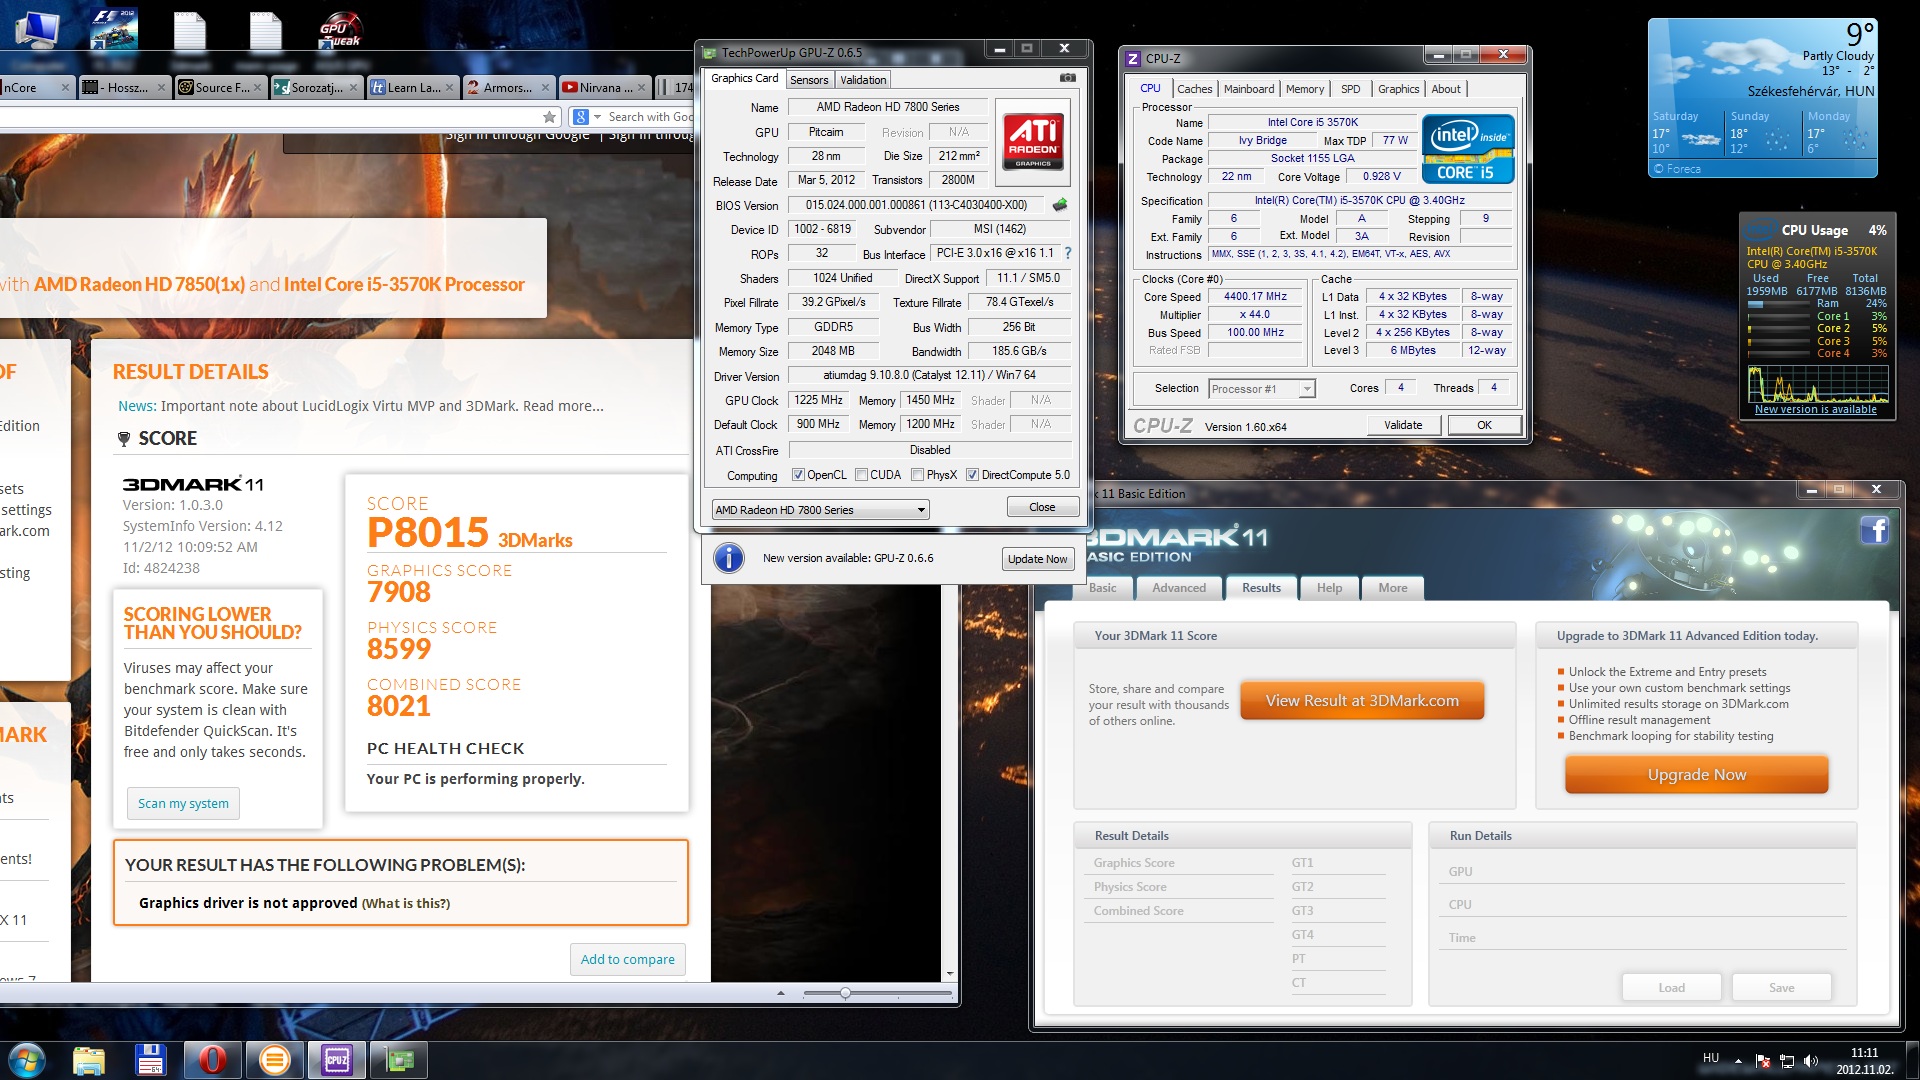Open the Processor #1 selection dropdown
This screenshot has height=1080, width=1920.
[x=1262, y=389]
